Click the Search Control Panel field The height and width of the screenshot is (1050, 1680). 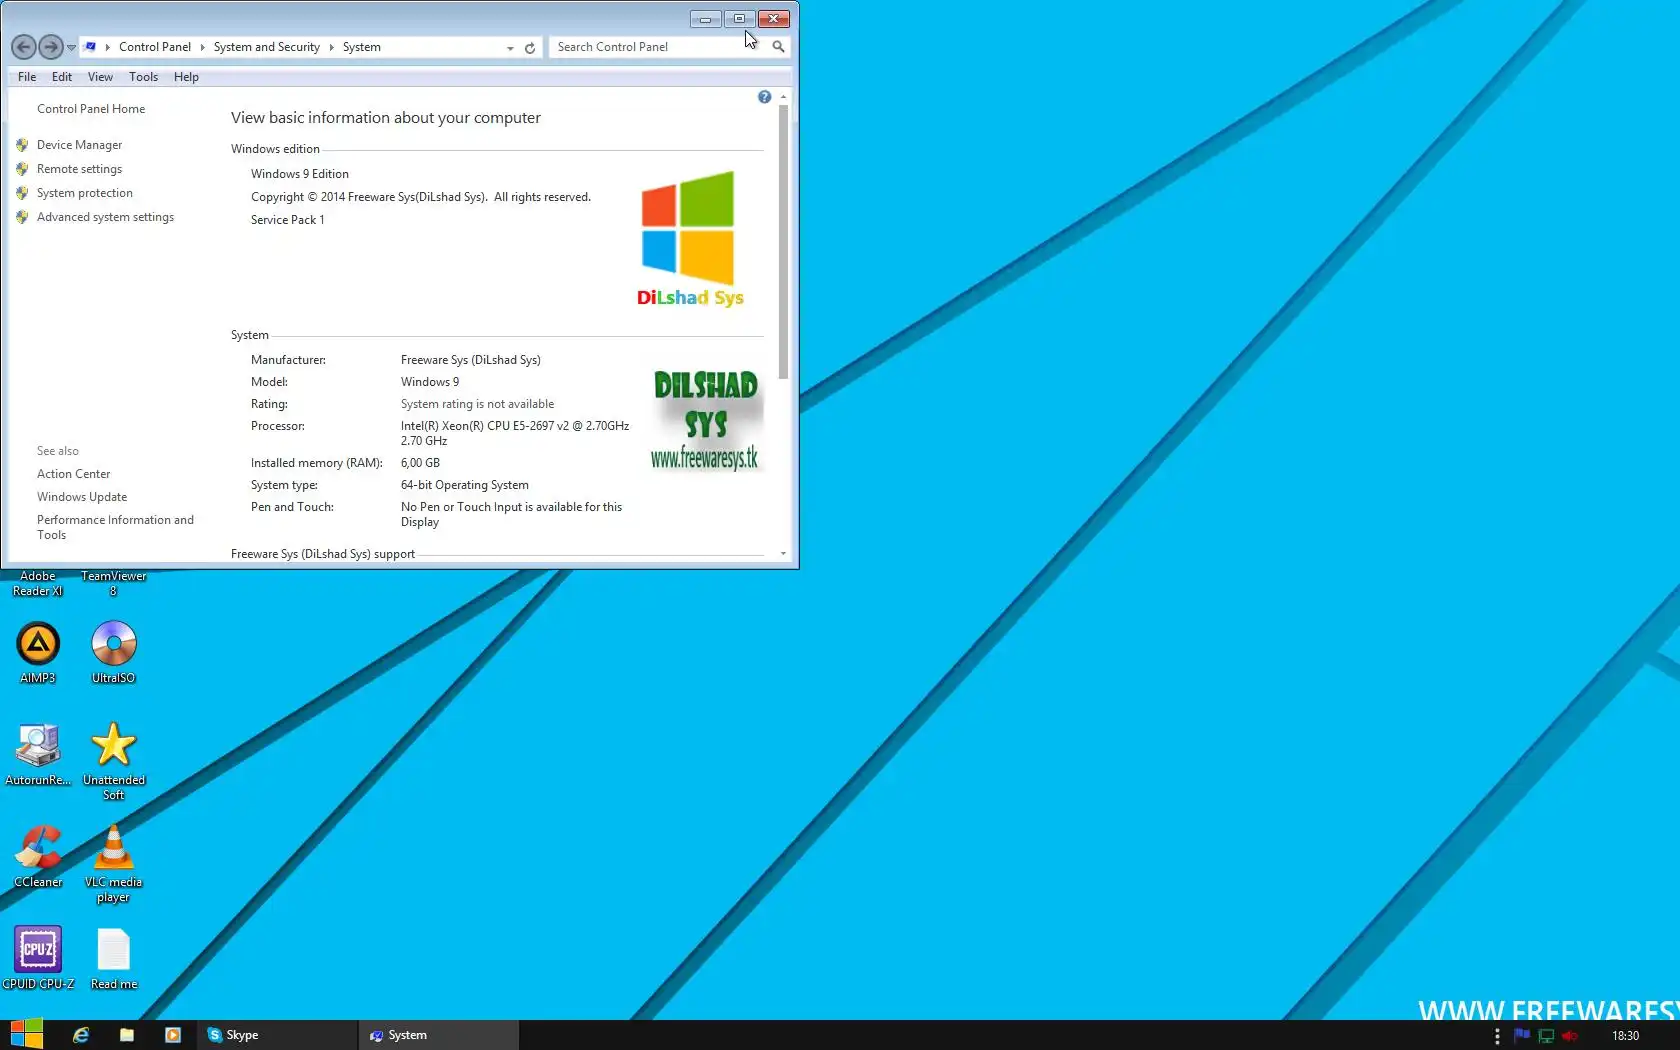(x=658, y=47)
